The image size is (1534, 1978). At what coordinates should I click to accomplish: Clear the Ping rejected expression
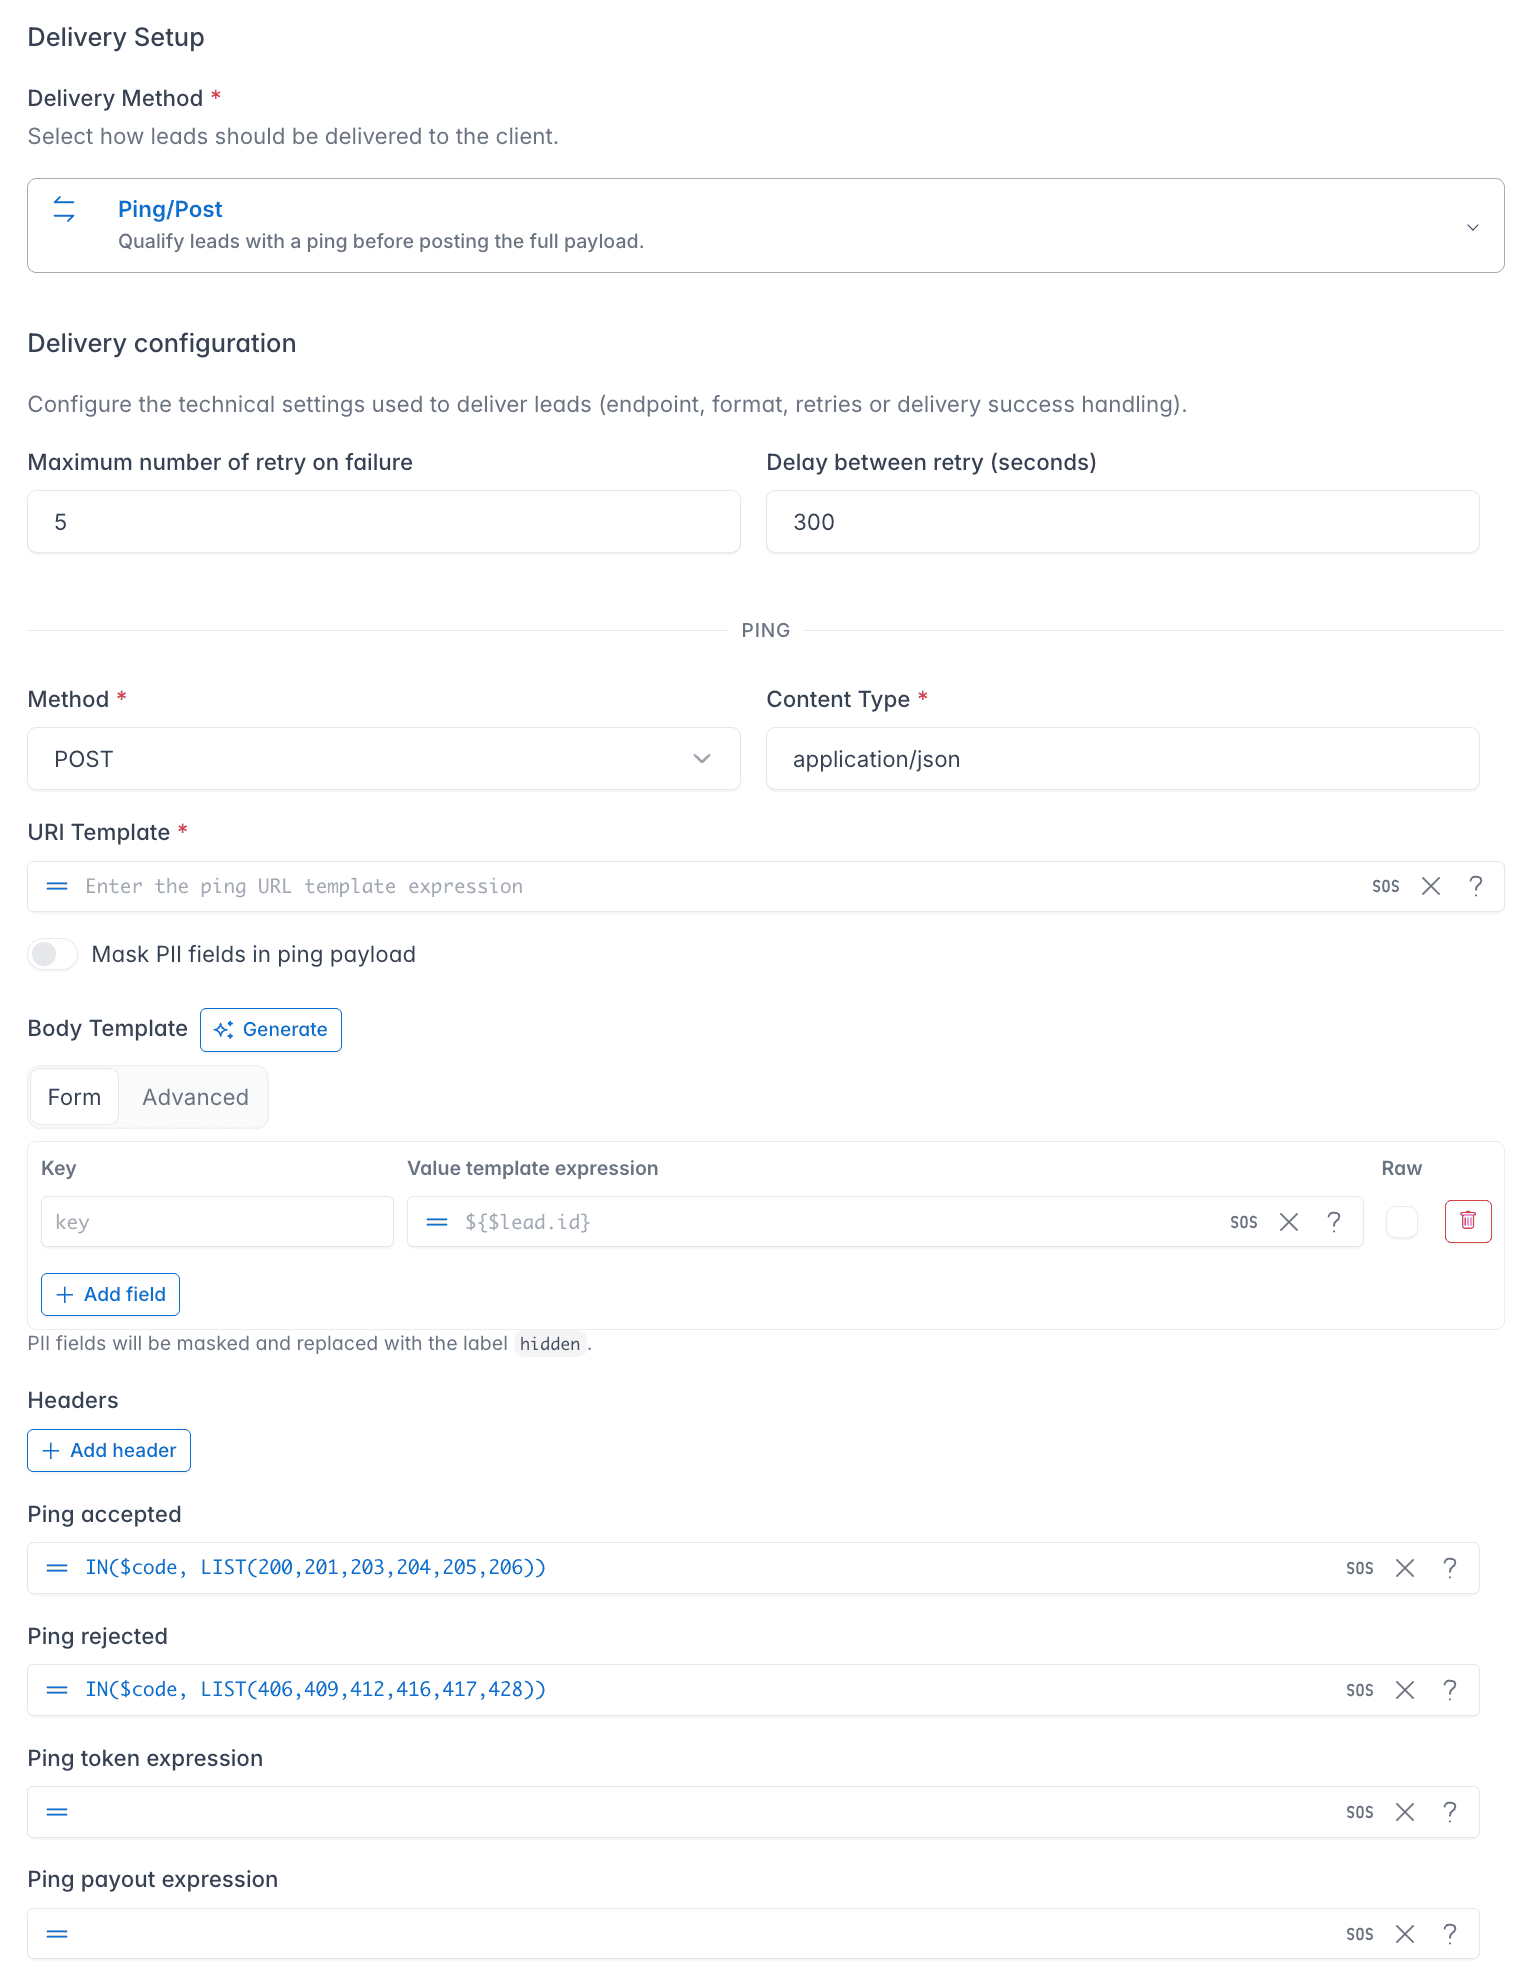coord(1405,1690)
